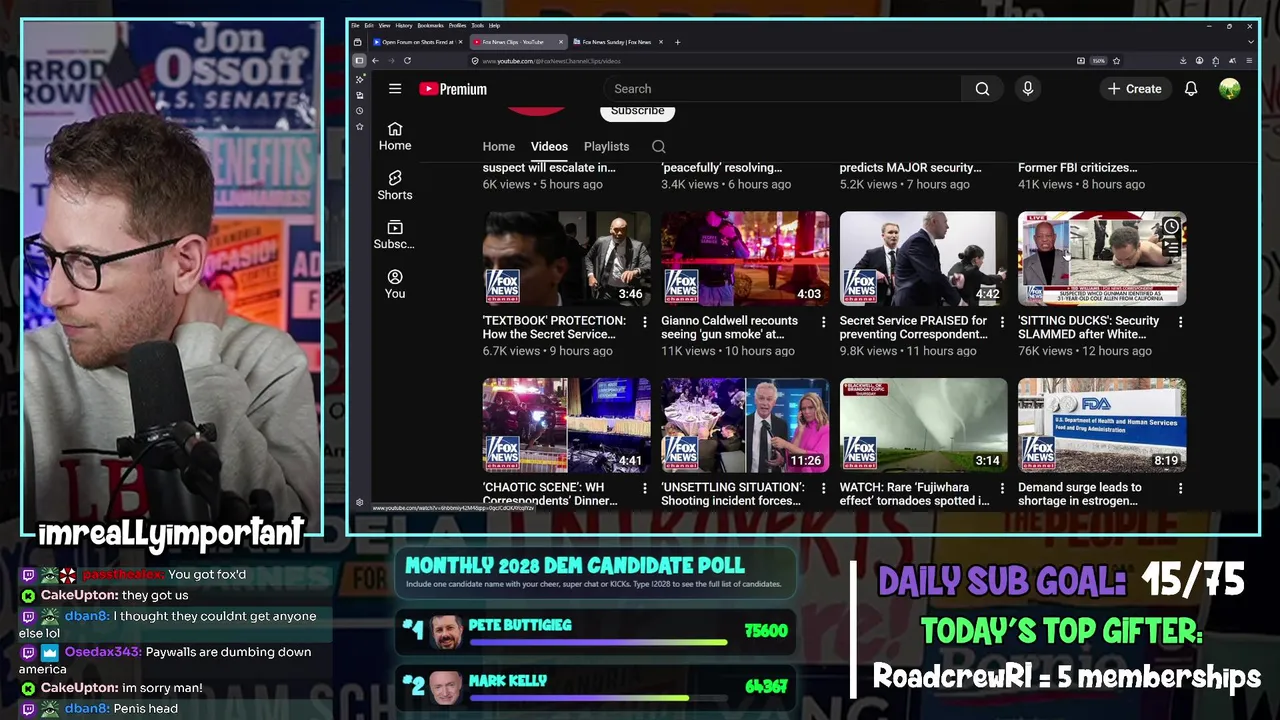Open options for Secret Service PRAISED video

click(1002, 322)
